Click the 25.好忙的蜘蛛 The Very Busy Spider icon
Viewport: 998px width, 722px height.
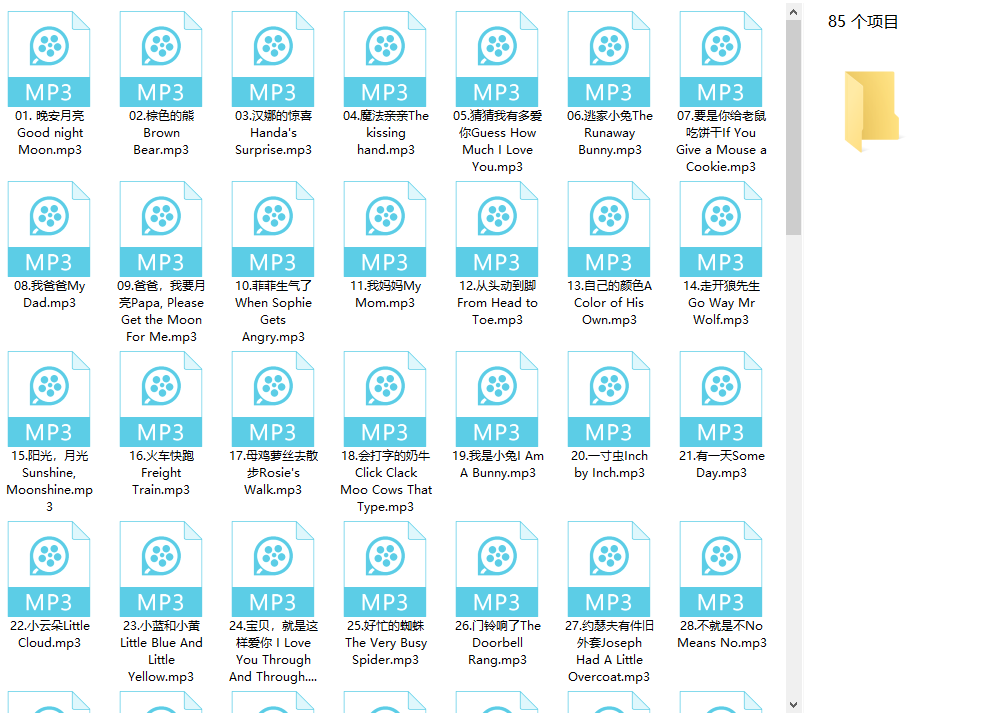pyautogui.click(x=385, y=569)
